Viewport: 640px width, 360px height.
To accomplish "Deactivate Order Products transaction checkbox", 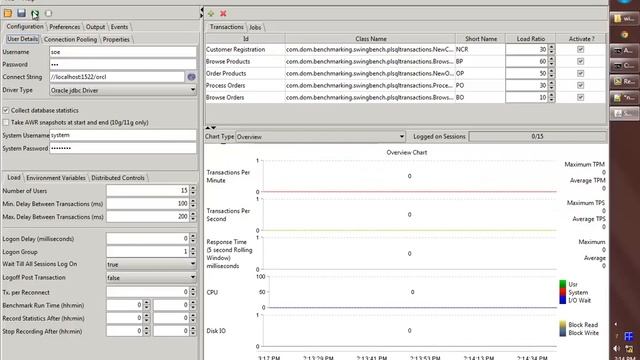I will 580,73.
